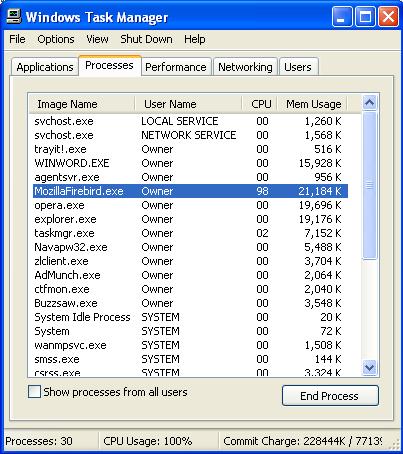Select svchost.exe run by LOCAL SERVICE
The height and width of the screenshot is (454, 403).
pos(190,121)
